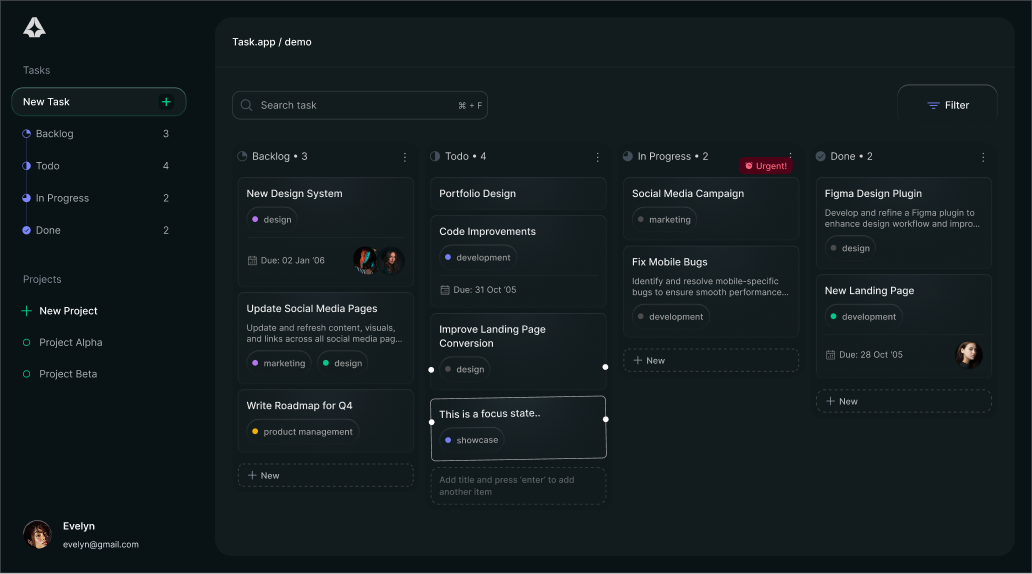The height and width of the screenshot is (574, 1032).
Task: Click the Urgent alarm badge
Action: (x=766, y=166)
